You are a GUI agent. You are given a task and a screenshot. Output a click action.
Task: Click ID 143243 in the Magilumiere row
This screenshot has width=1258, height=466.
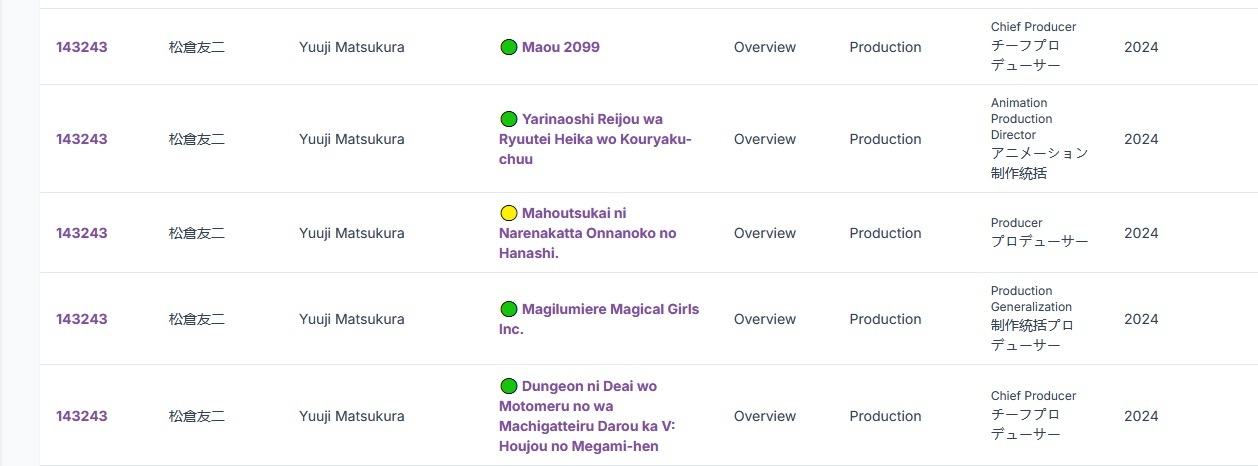coord(81,319)
